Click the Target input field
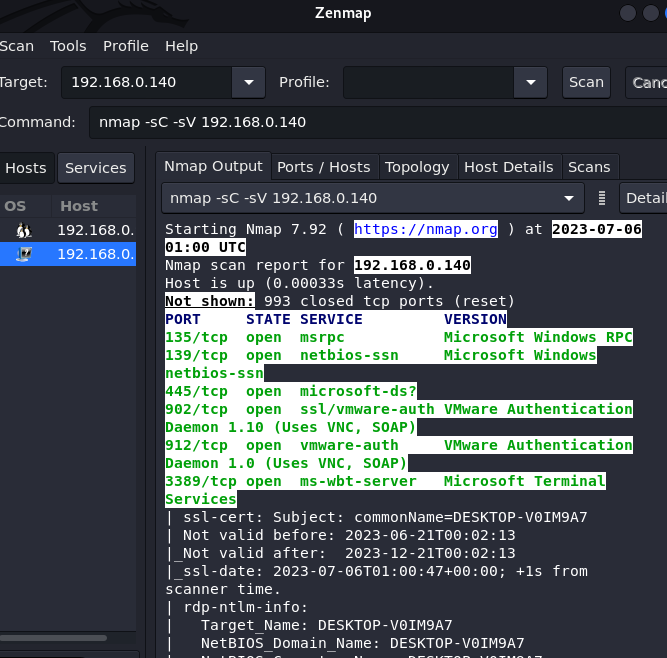The height and width of the screenshot is (658, 667). click(147, 82)
